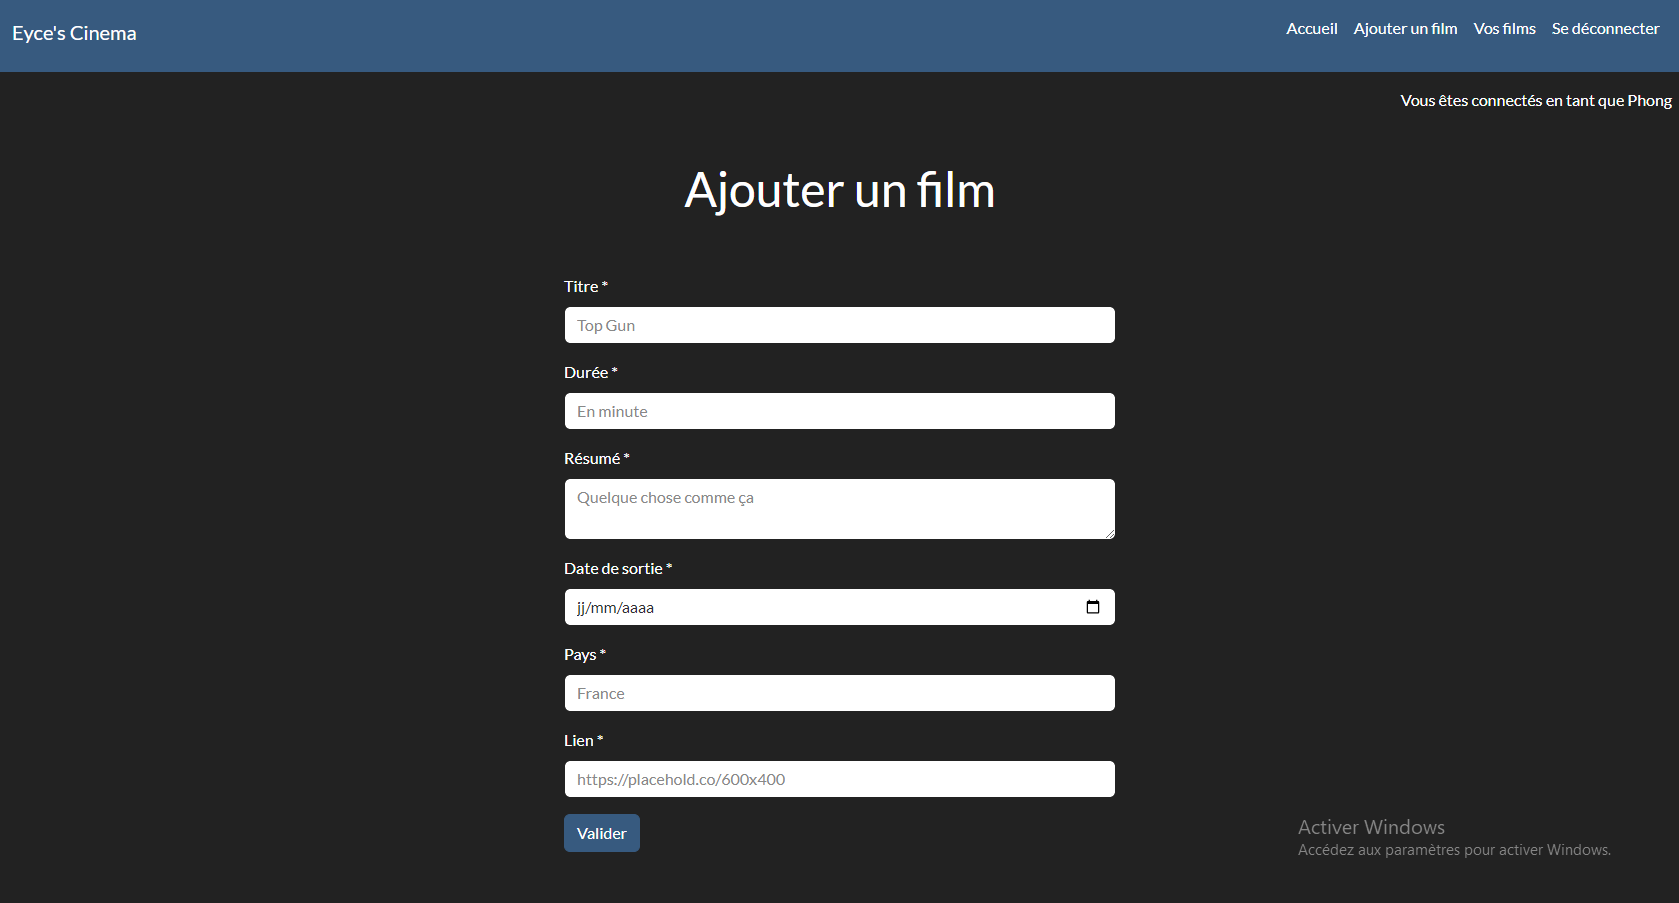Click the Pays input showing France placeholder

click(x=839, y=693)
